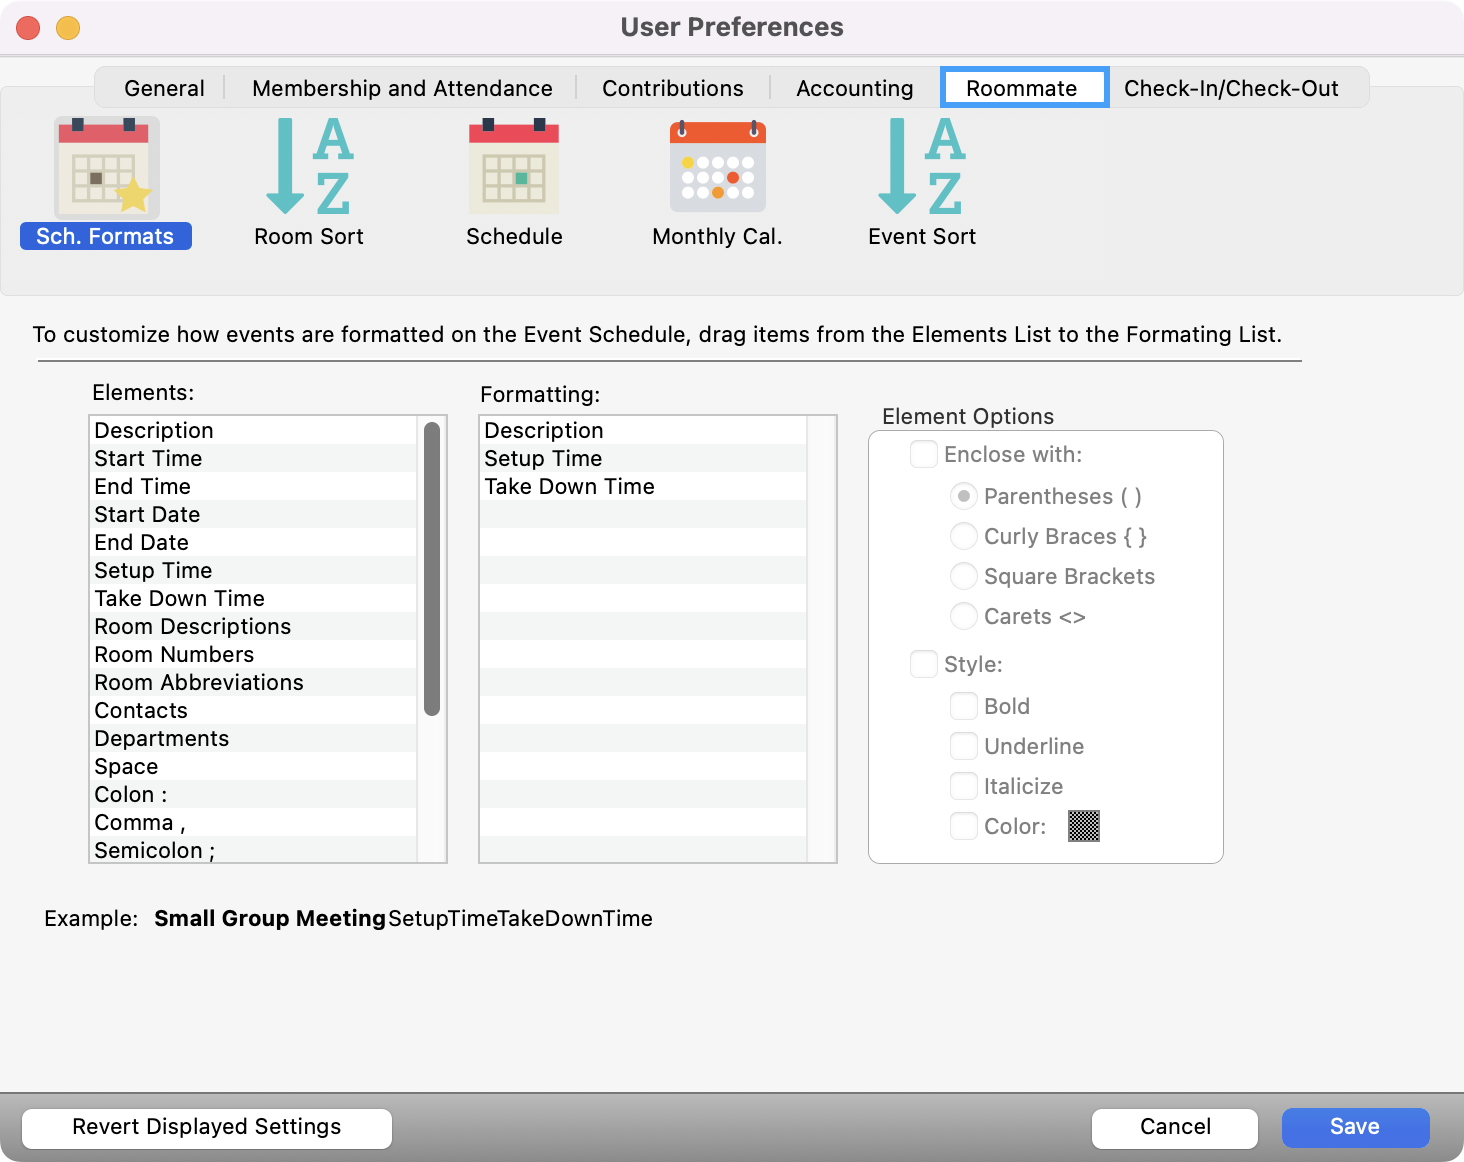Check the Italicize option
This screenshot has width=1464, height=1162.
pyautogui.click(x=964, y=787)
